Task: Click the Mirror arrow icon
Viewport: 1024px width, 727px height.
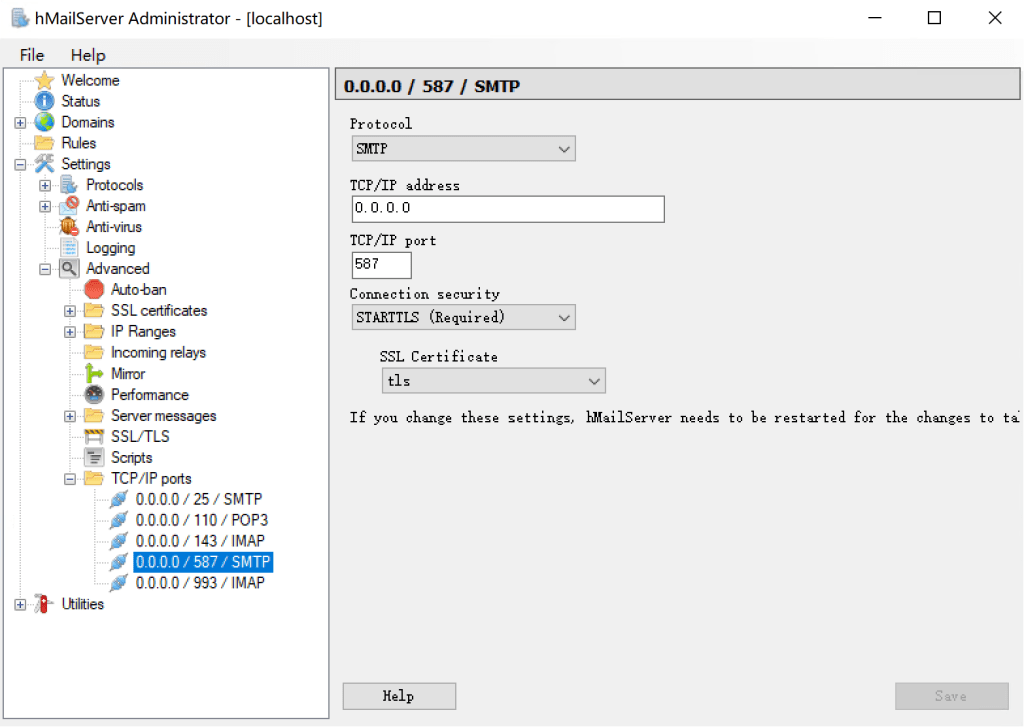Action: click(x=94, y=374)
